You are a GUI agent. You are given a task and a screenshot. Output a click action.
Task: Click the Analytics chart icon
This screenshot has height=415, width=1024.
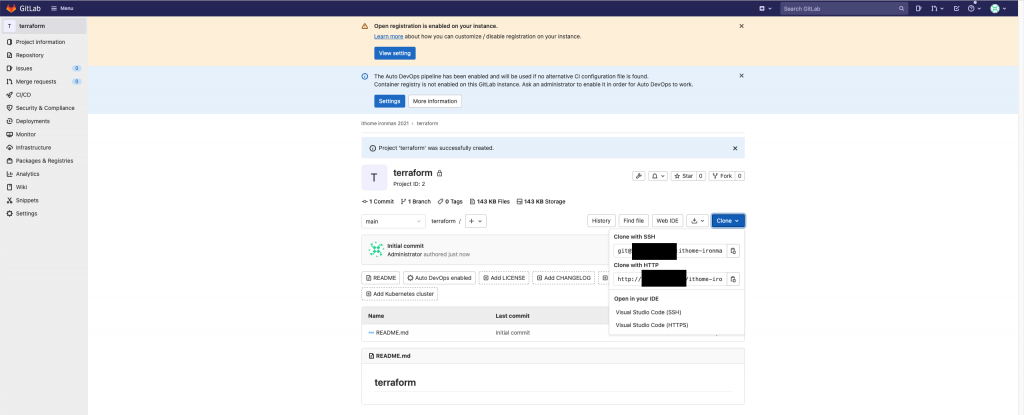point(9,174)
